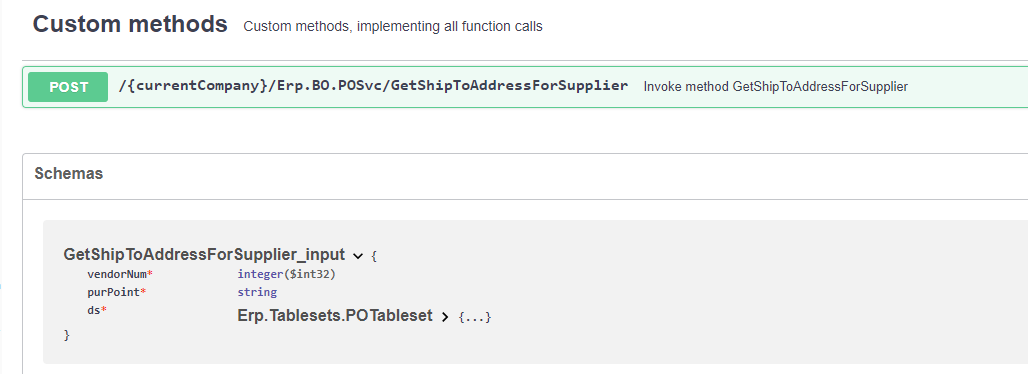This screenshot has width=1028, height=374.
Task: Expand the arrow next to Erp.Tablesets.POTableset
Action: pyautogui.click(x=445, y=317)
